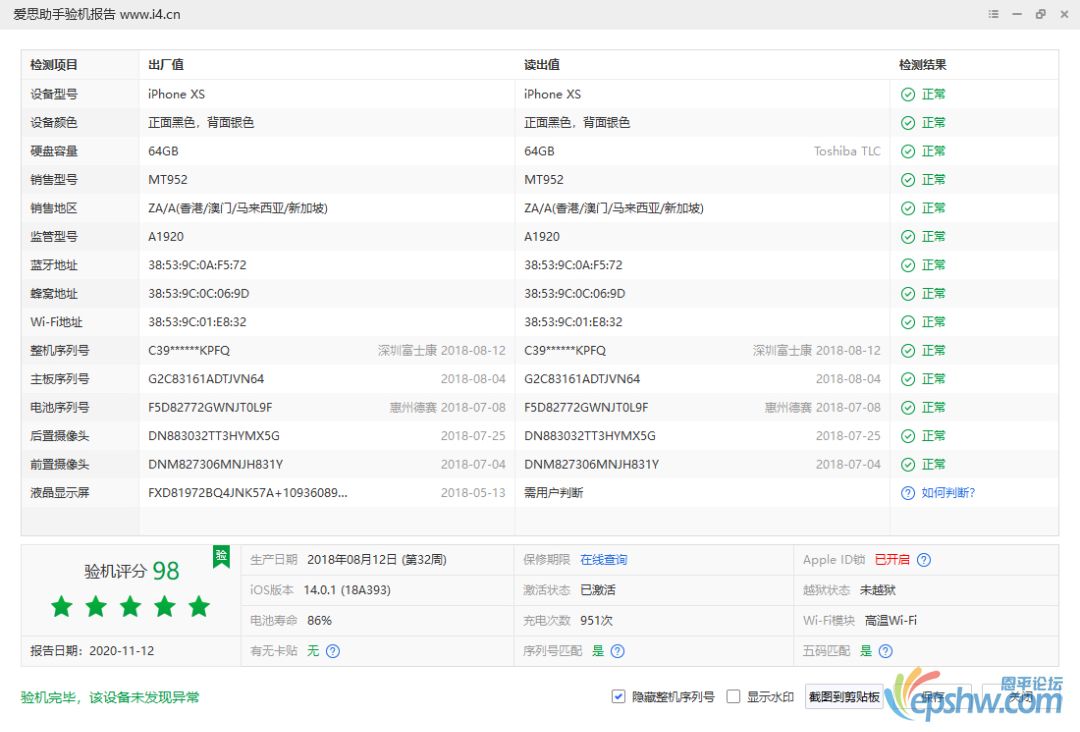This screenshot has height=732, width=1080.
Task: Click the red 已开启 Apple ID lock status
Action: point(892,560)
